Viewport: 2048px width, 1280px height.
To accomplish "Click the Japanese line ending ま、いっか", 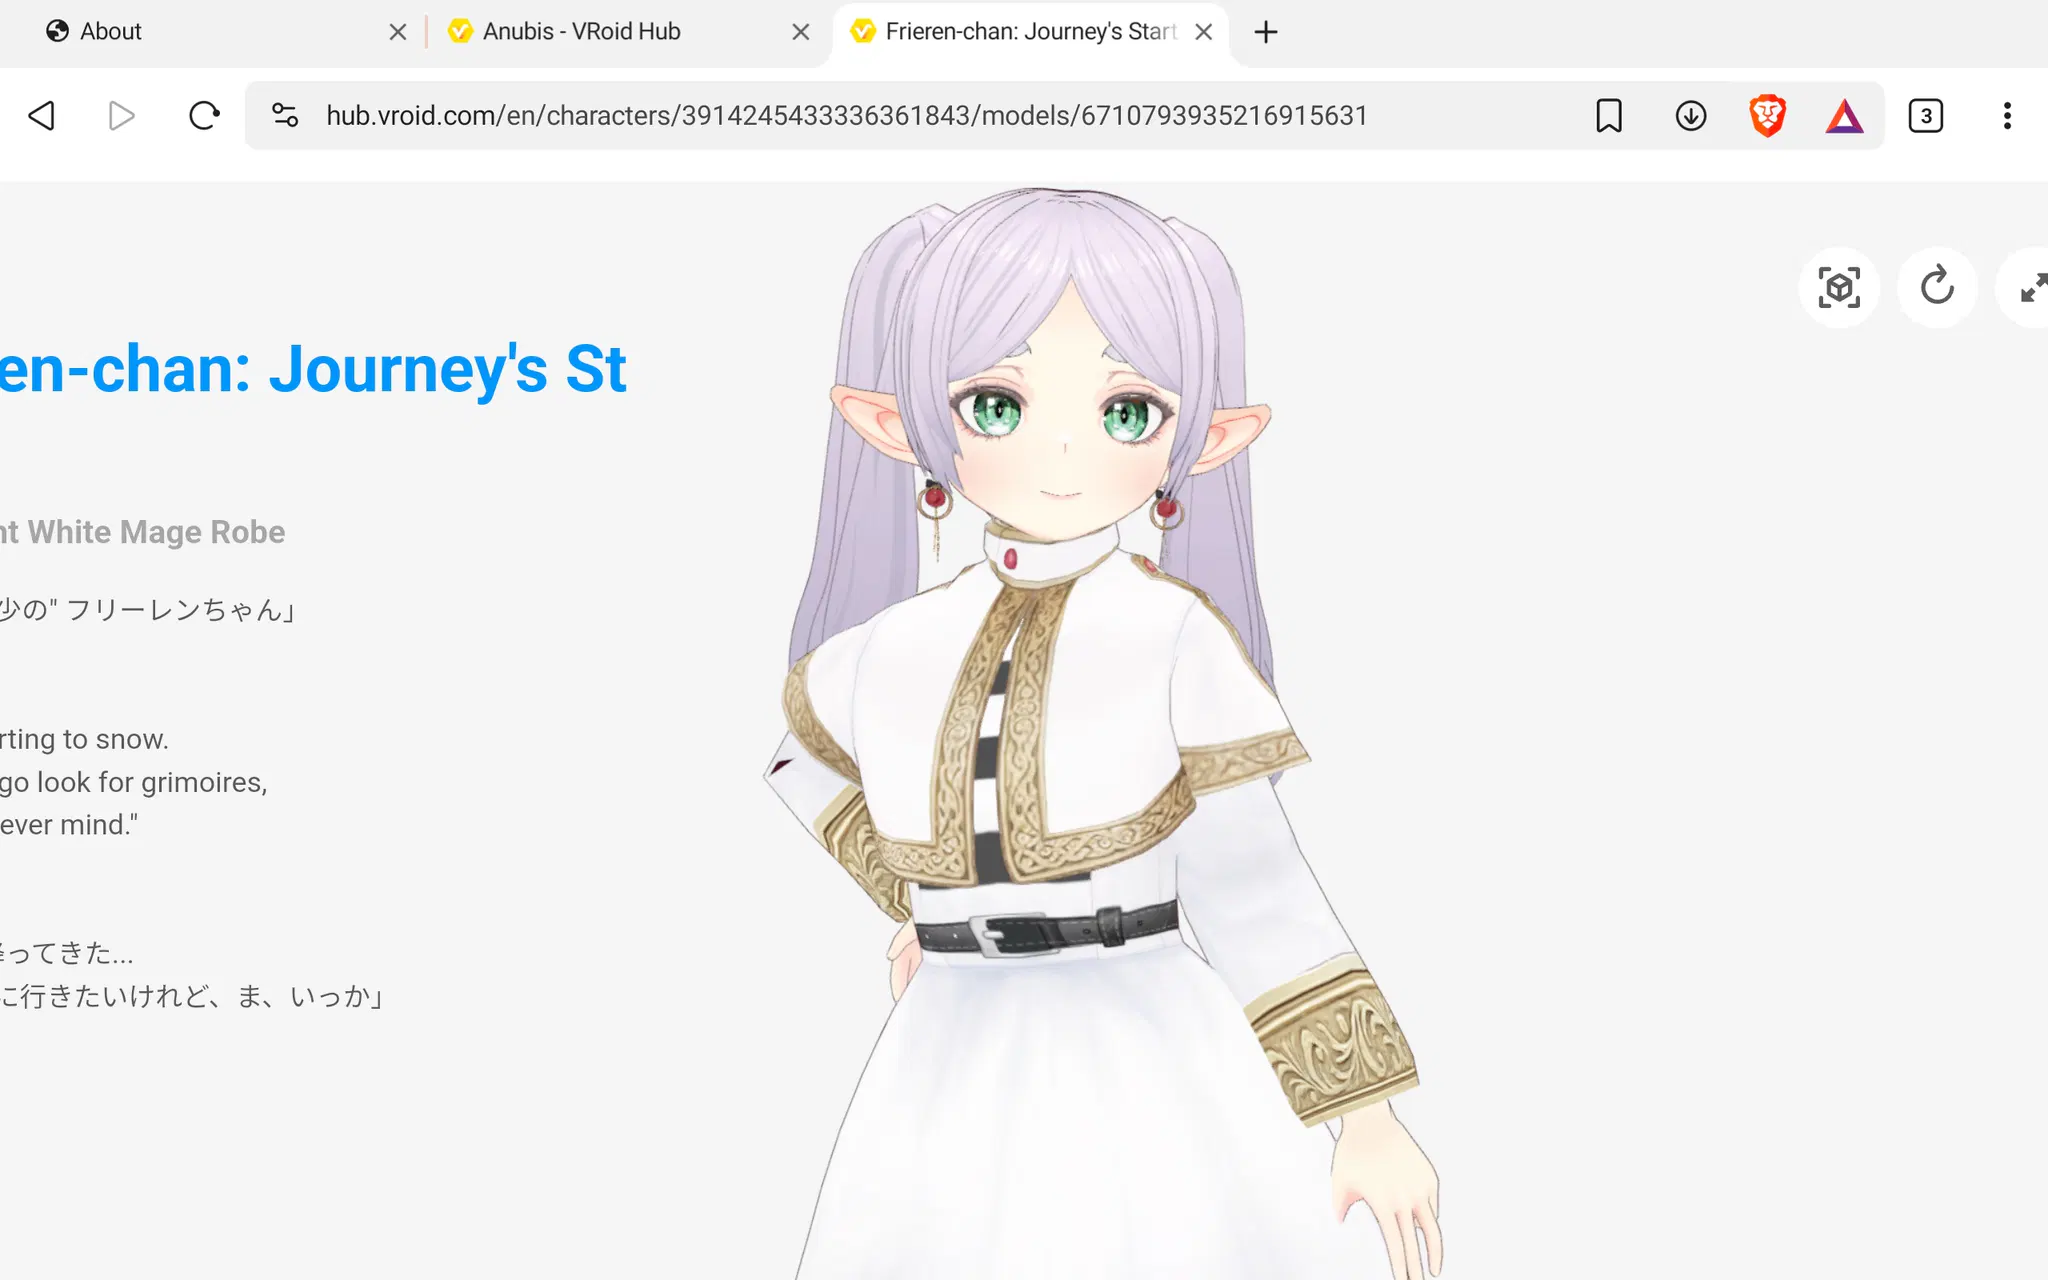I will click(193, 996).
